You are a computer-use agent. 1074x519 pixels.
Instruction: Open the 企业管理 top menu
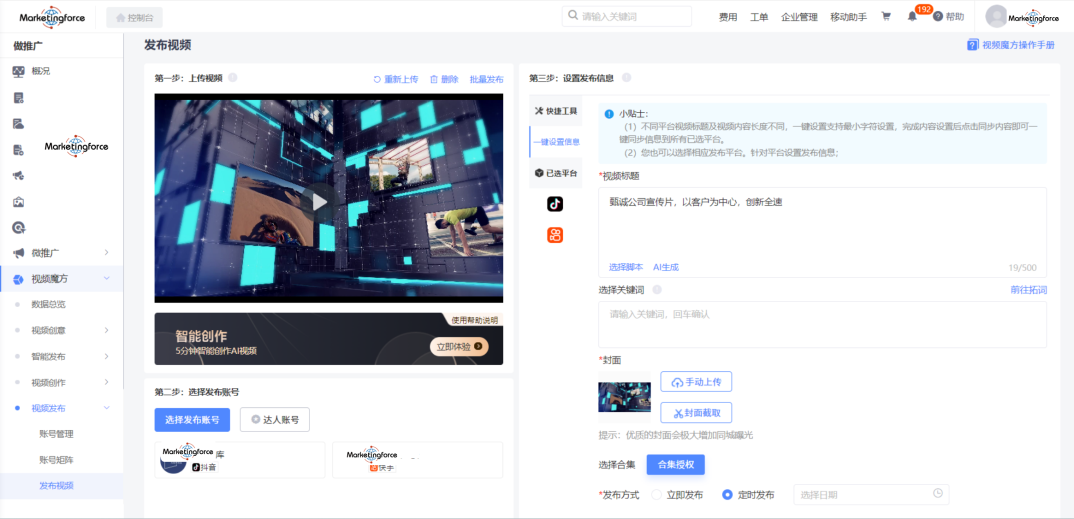pos(798,17)
